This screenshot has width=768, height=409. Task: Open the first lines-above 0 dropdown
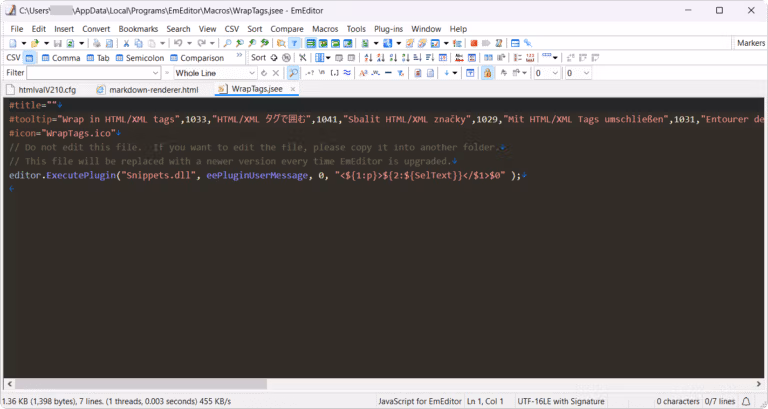pos(555,73)
